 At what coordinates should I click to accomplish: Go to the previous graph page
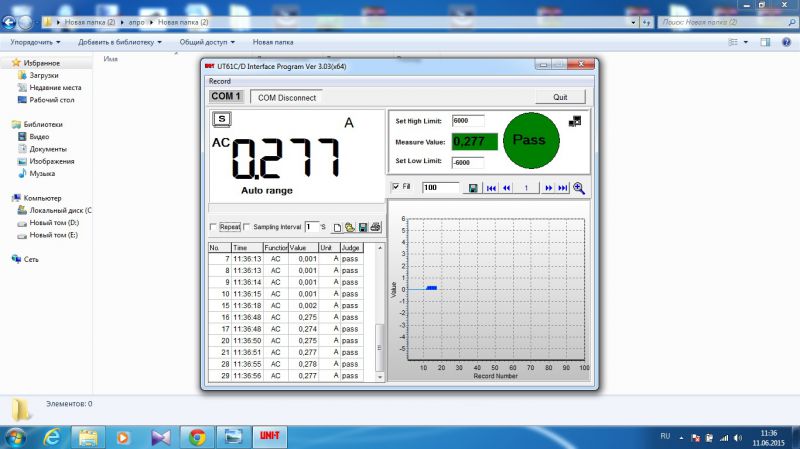point(507,188)
